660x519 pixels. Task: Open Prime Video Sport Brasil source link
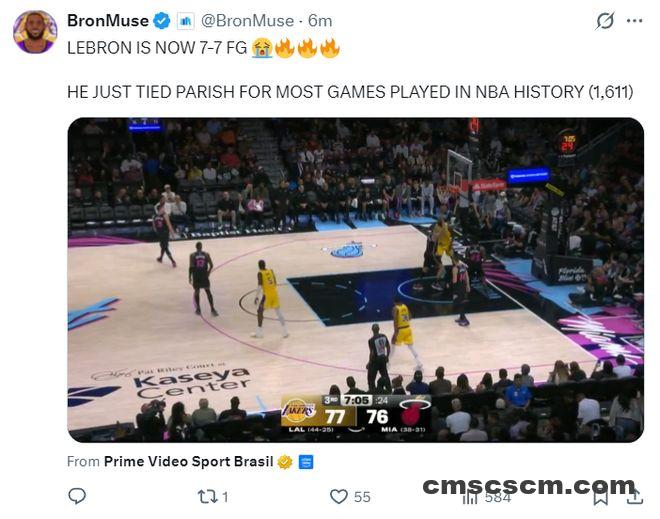189,461
